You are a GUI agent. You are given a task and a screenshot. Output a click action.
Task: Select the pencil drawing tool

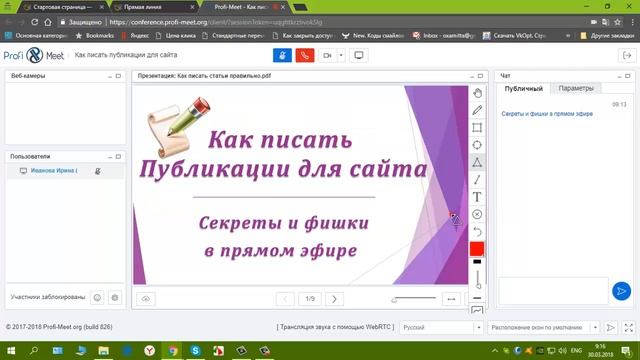point(477,110)
